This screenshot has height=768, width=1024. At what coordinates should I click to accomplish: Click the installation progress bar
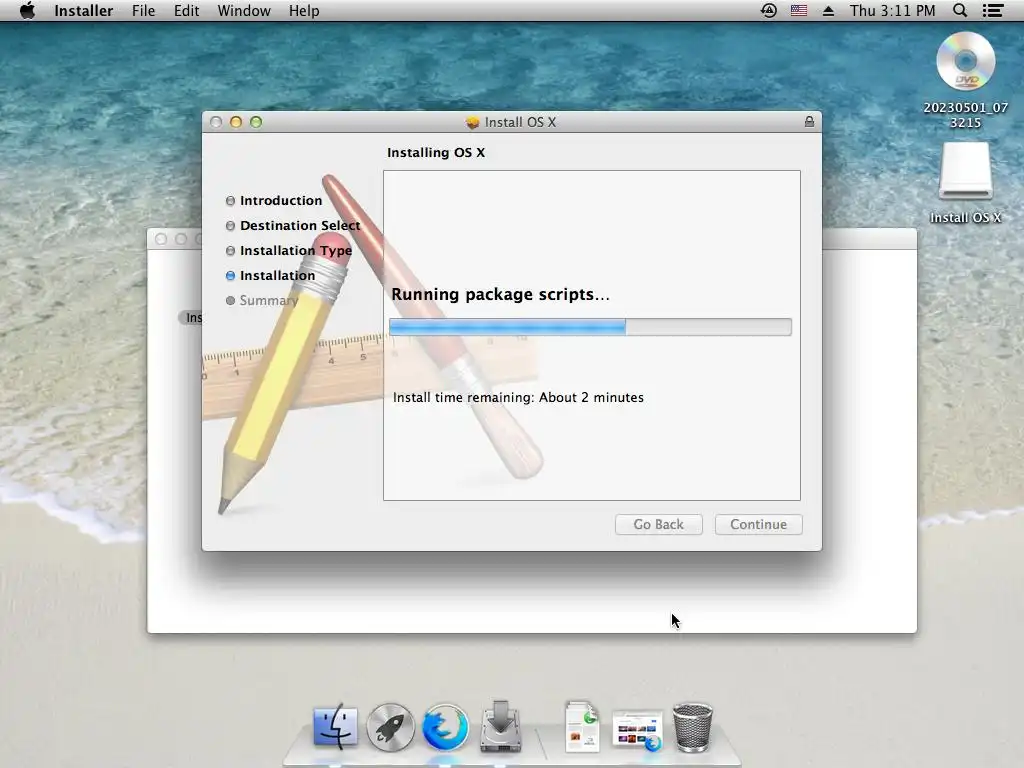(590, 327)
